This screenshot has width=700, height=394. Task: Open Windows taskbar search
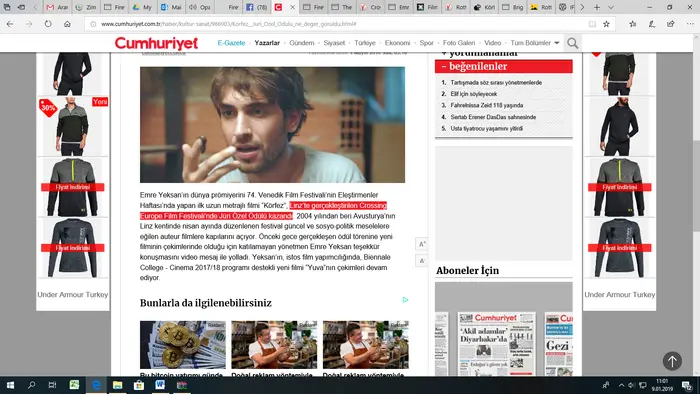pos(31,385)
